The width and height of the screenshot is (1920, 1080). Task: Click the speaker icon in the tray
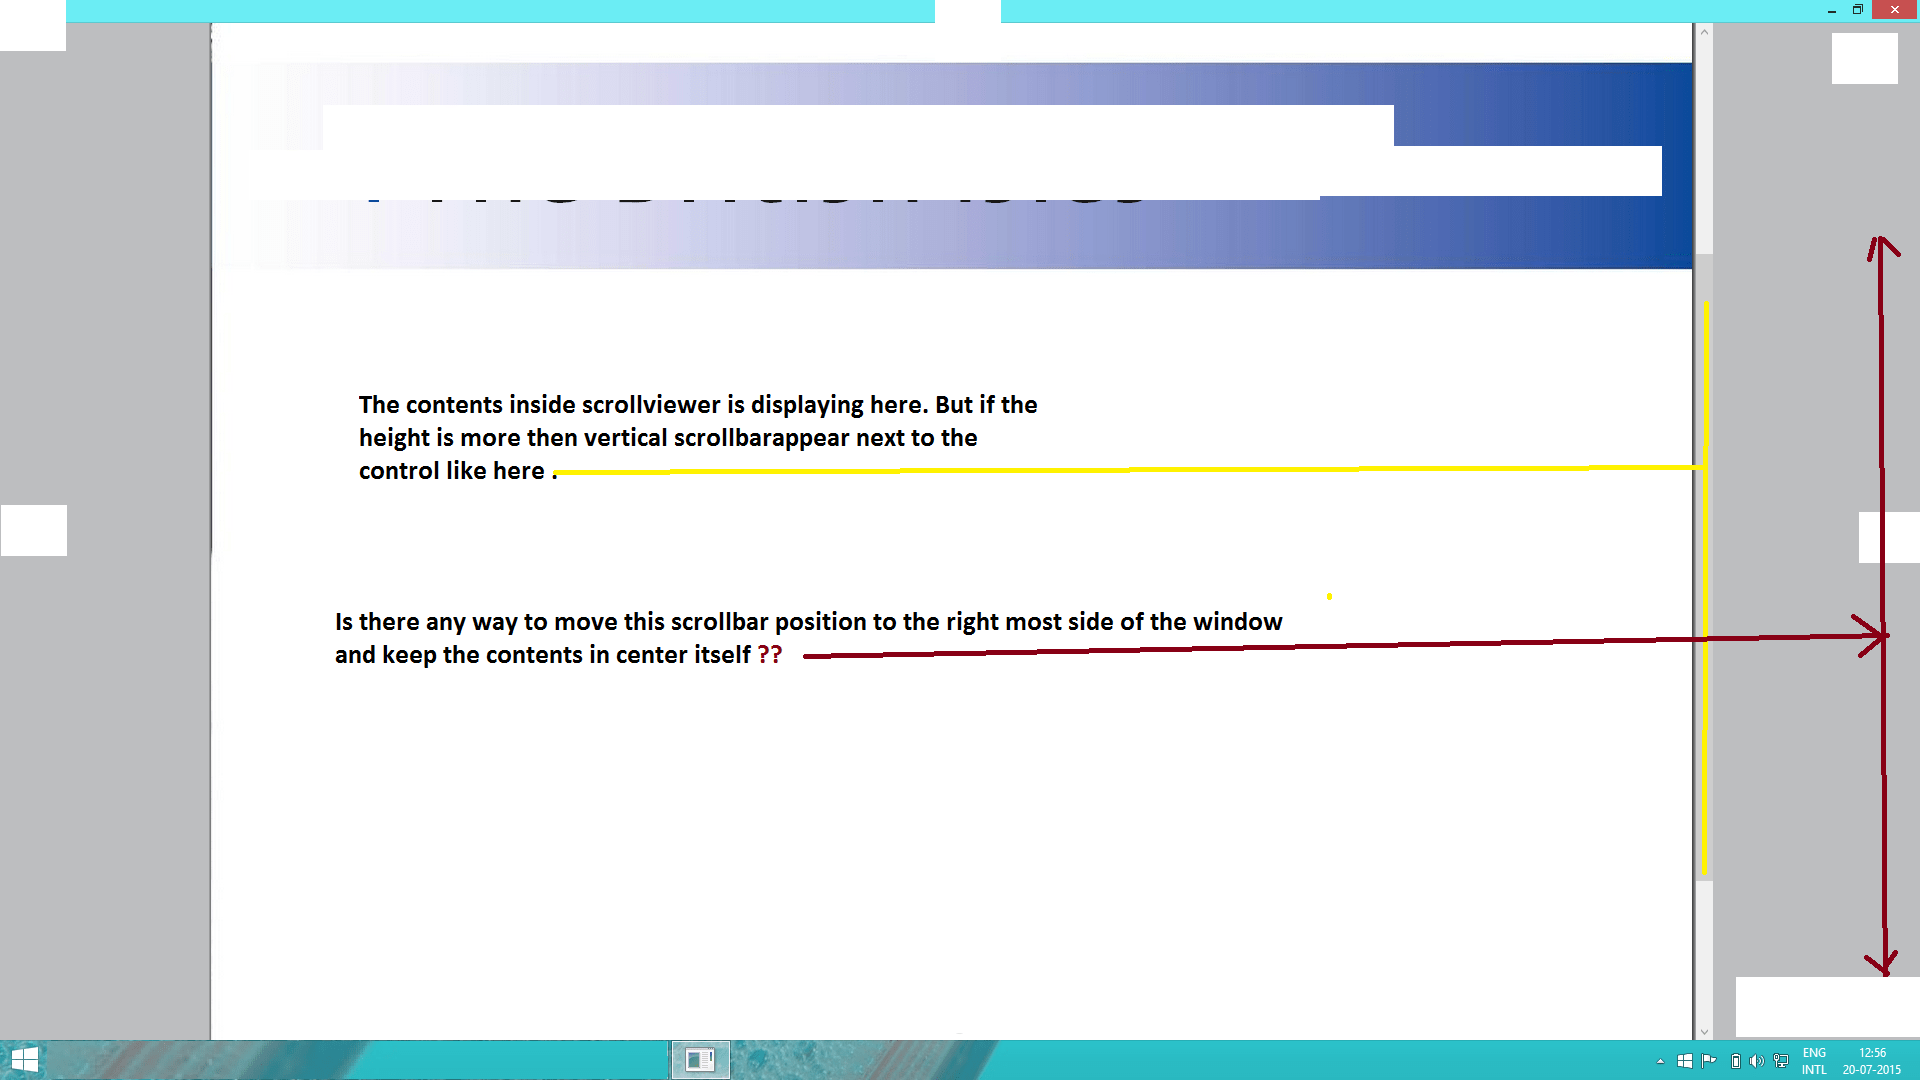[1758, 1060]
